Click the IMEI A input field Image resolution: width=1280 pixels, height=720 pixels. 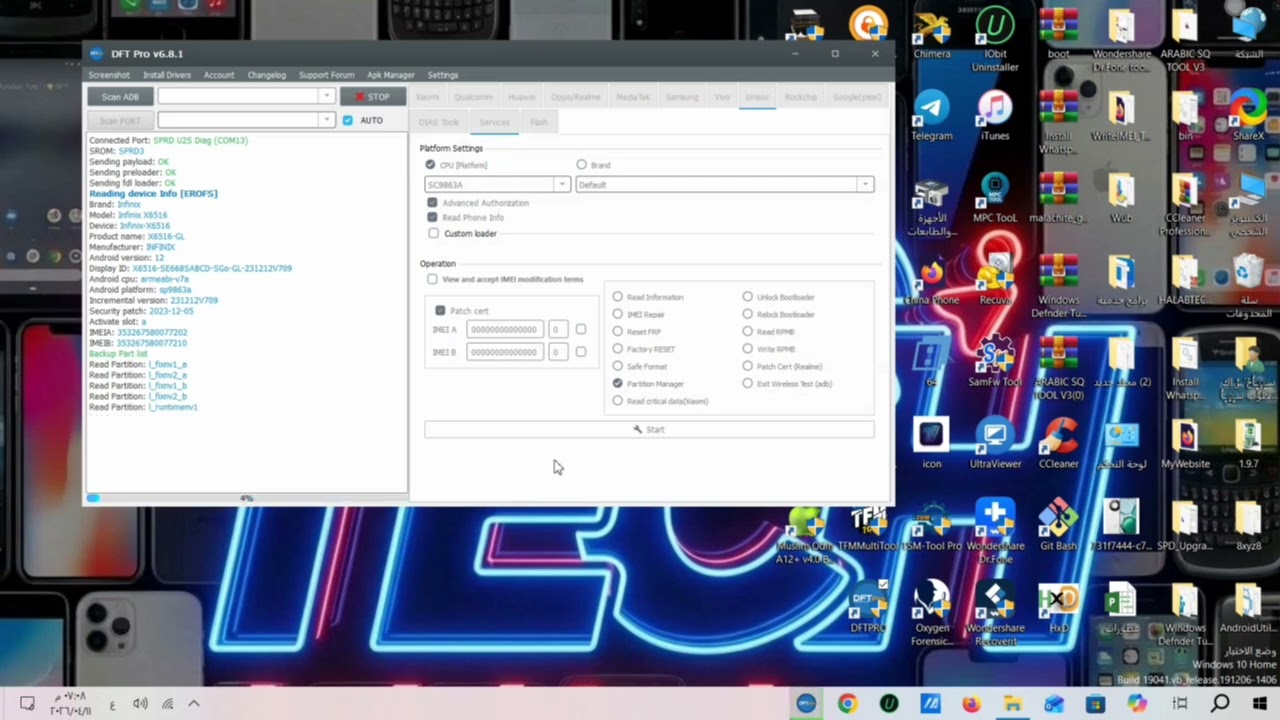tap(504, 329)
